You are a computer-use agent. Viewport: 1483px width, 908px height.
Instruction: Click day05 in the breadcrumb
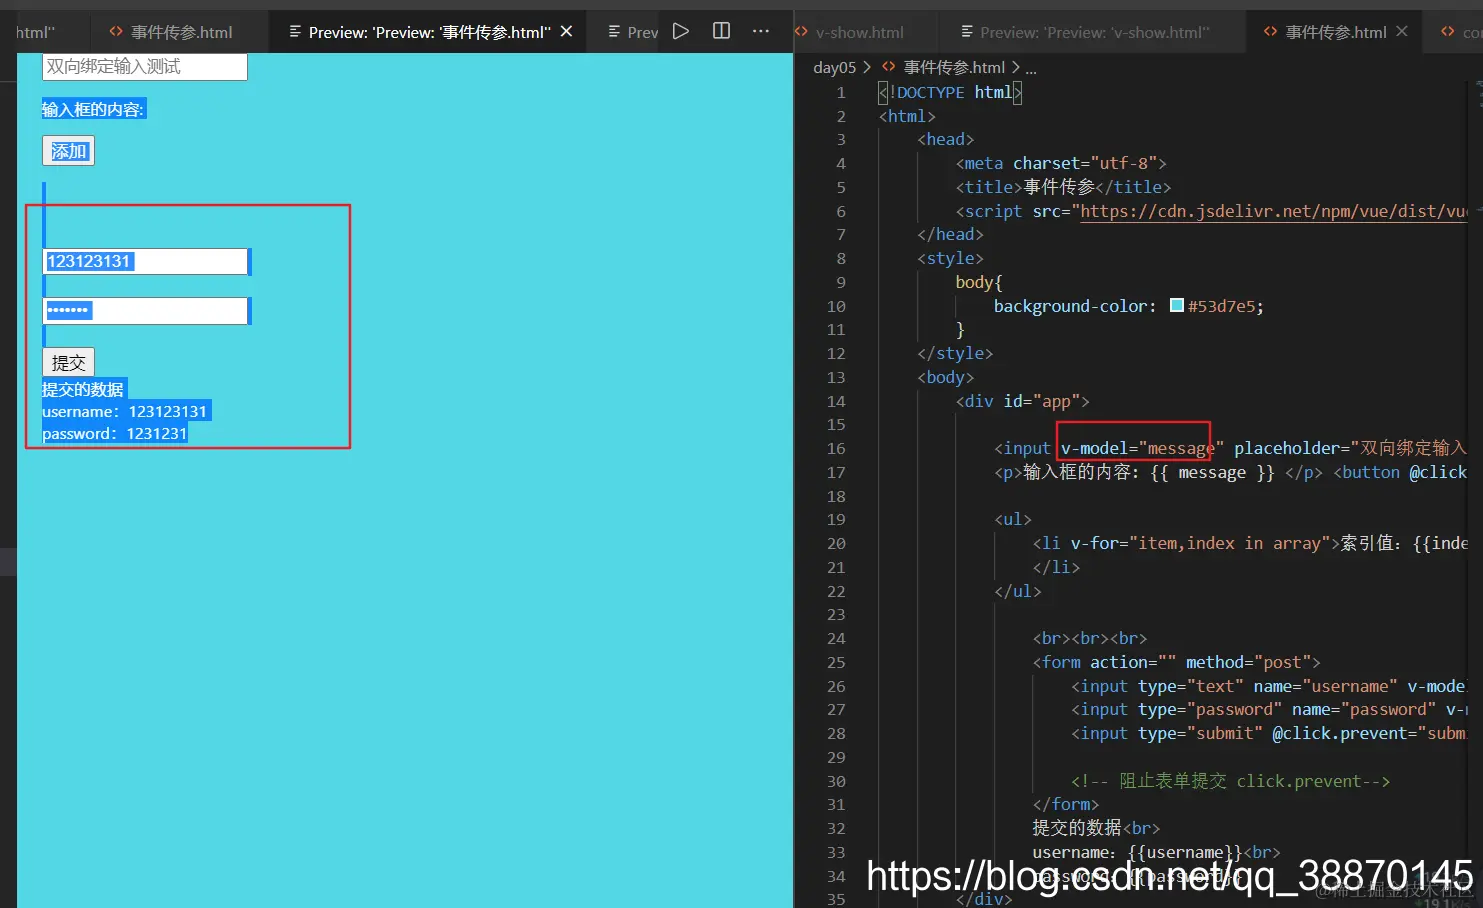(x=835, y=67)
